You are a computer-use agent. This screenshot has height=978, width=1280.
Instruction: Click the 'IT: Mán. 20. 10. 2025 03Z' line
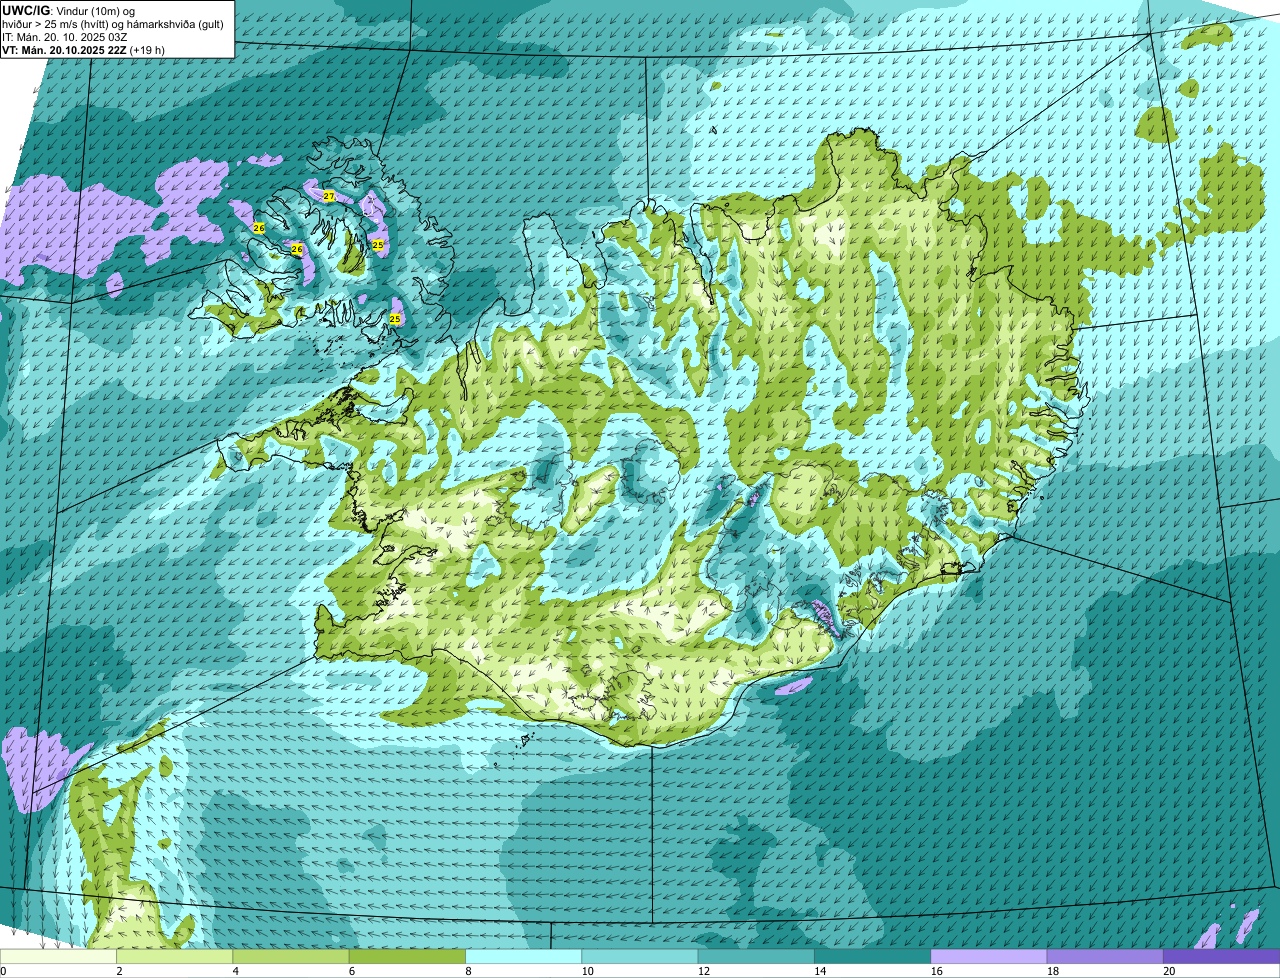click(64, 36)
